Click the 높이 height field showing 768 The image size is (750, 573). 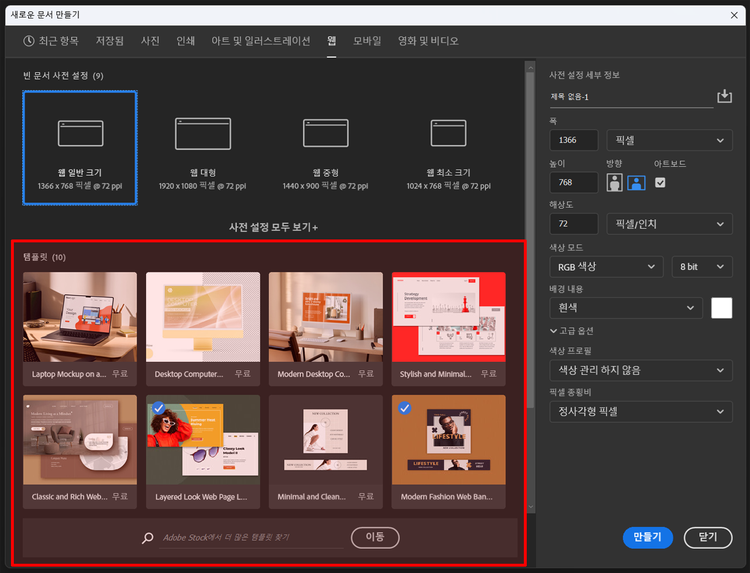click(574, 182)
